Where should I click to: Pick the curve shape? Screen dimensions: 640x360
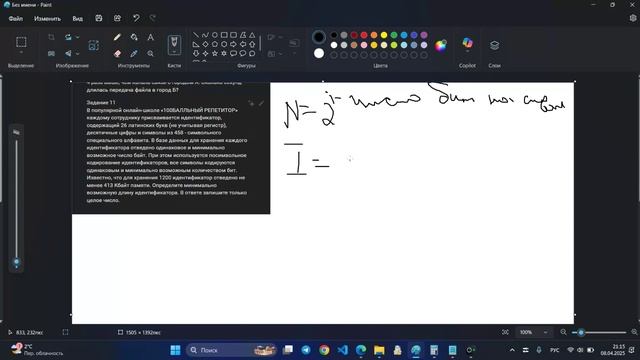(x=205, y=35)
